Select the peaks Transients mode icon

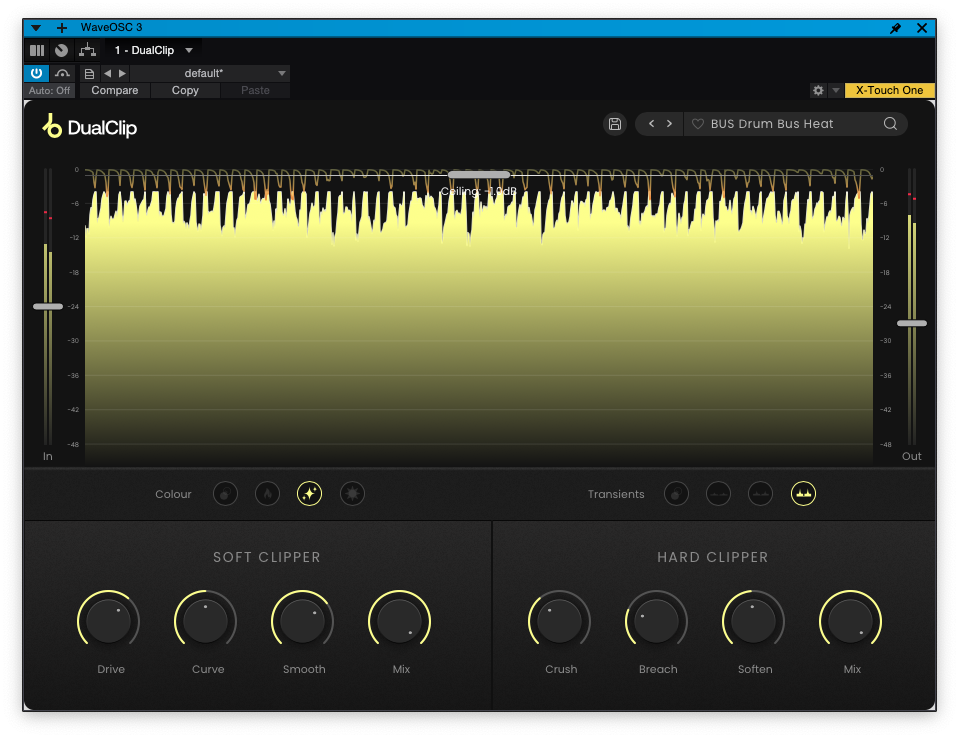point(803,493)
